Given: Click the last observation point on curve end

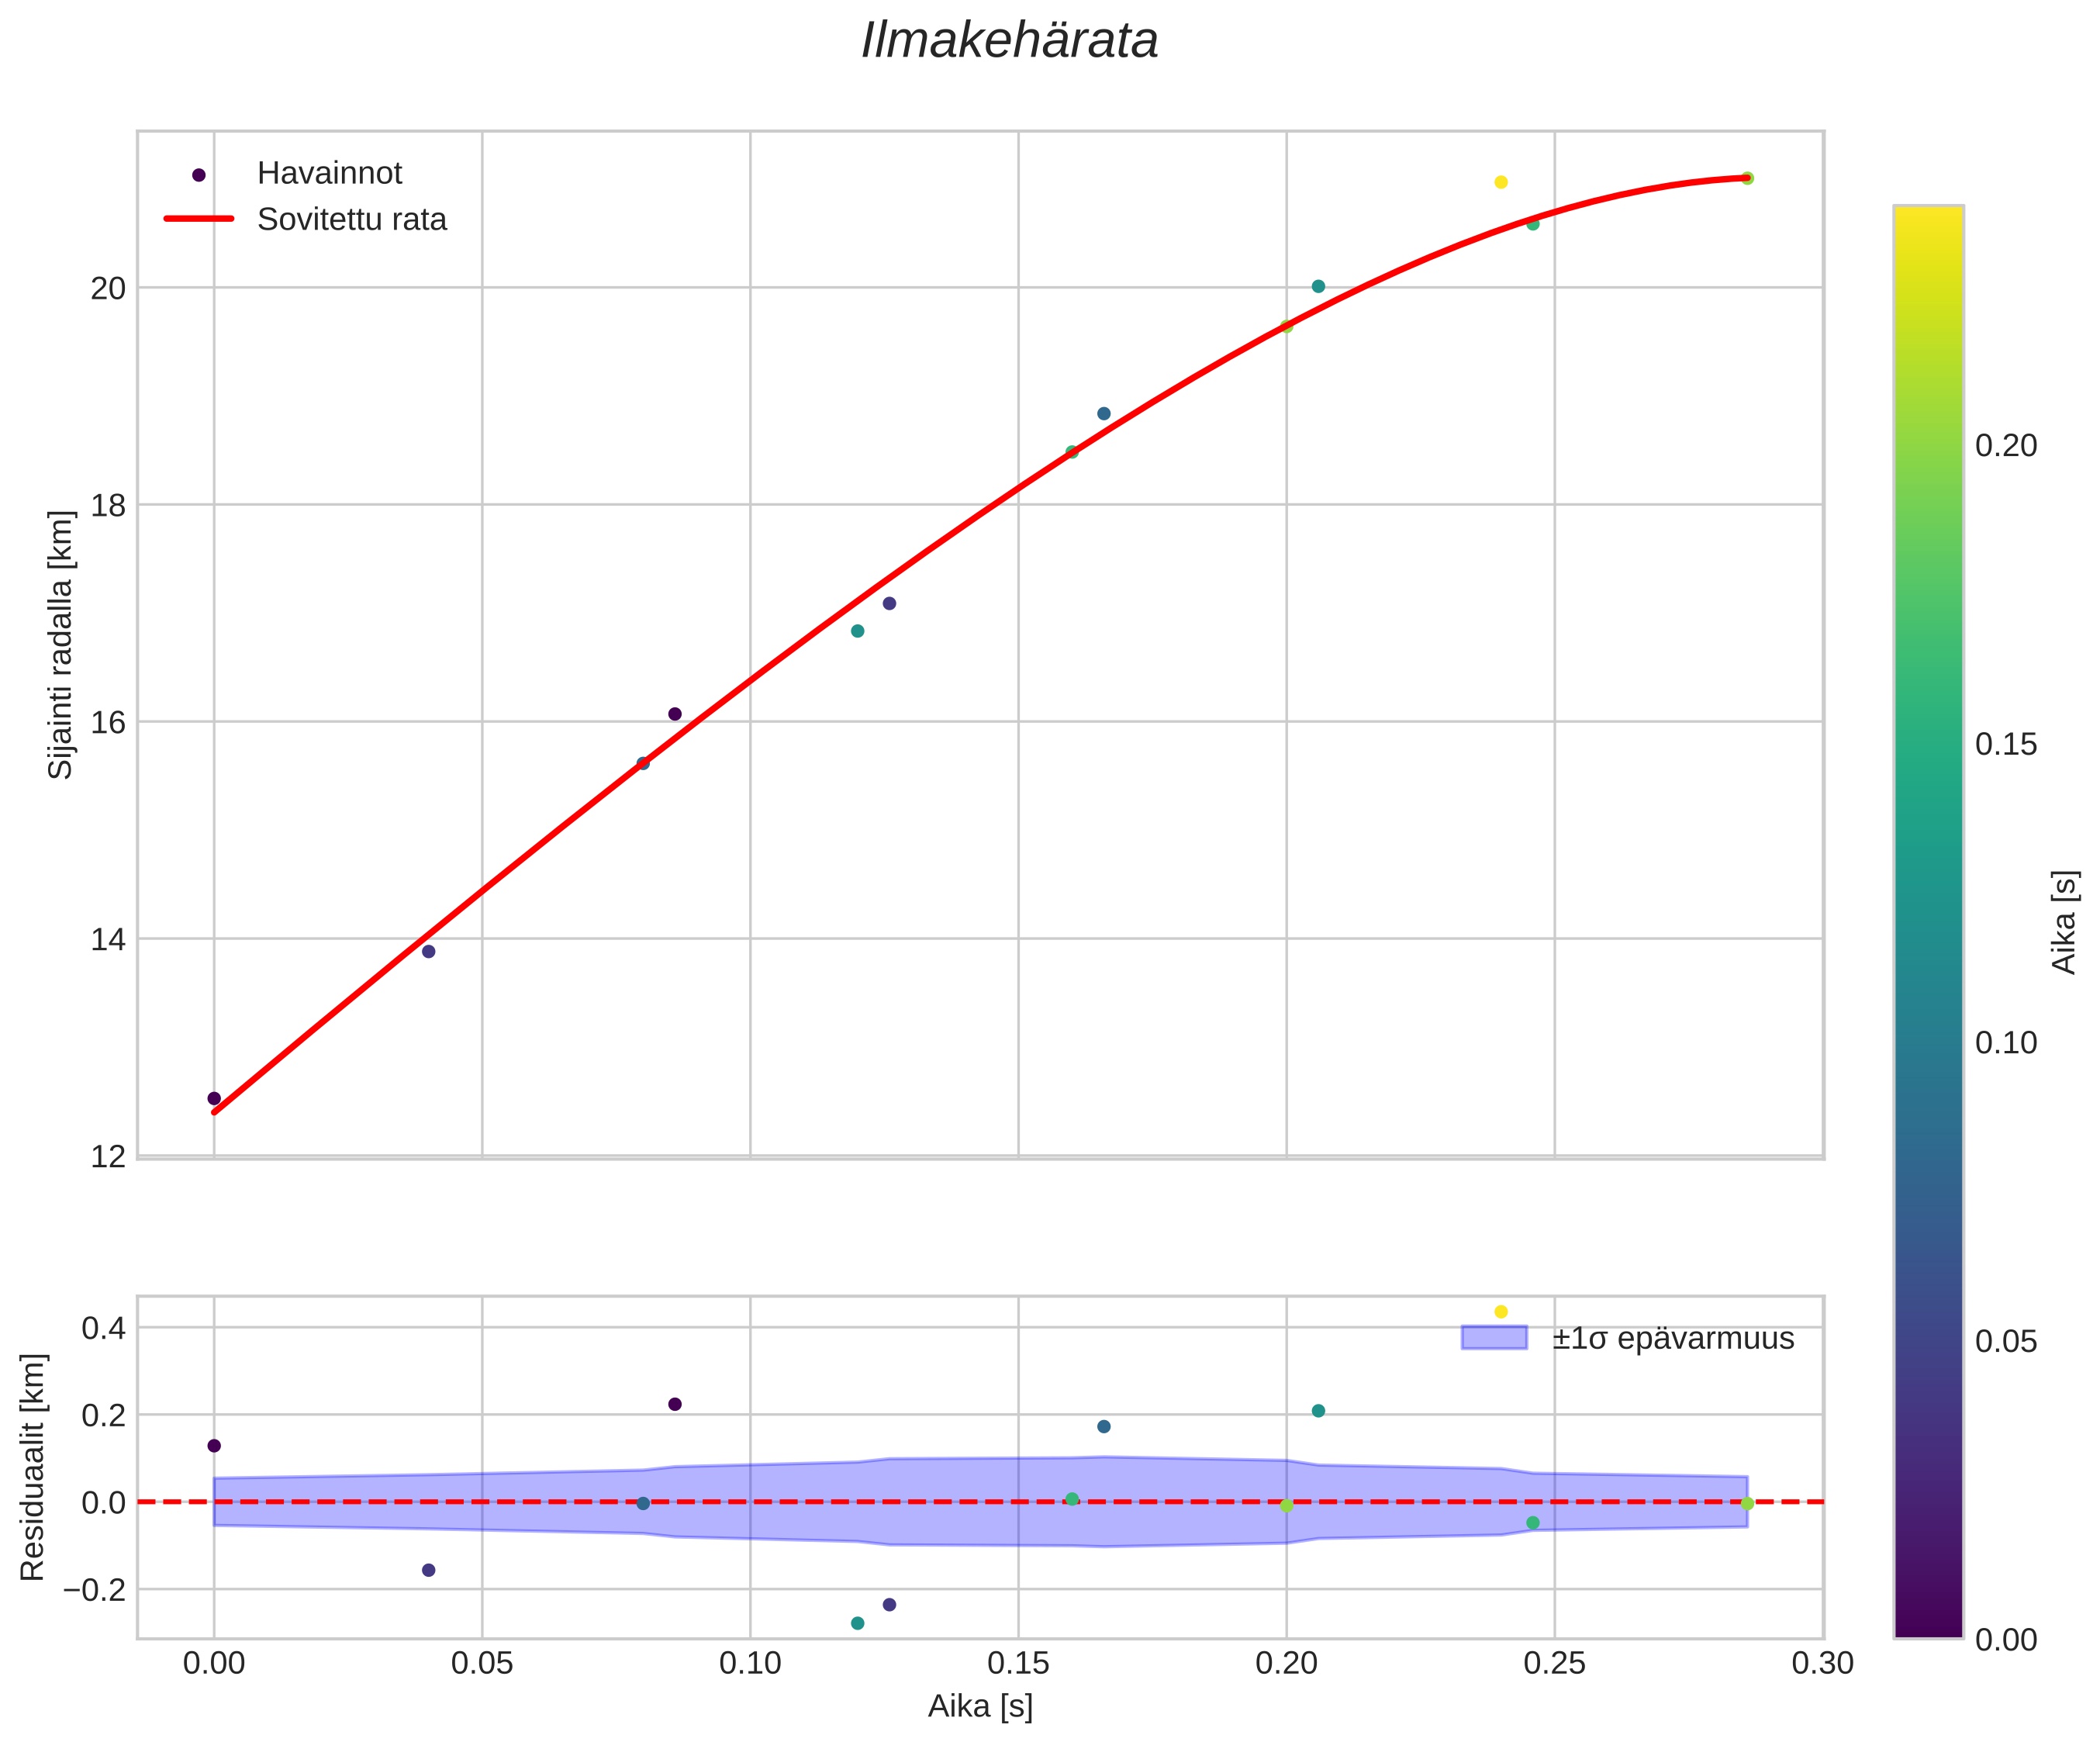Looking at the screenshot, I should 1747,178.
